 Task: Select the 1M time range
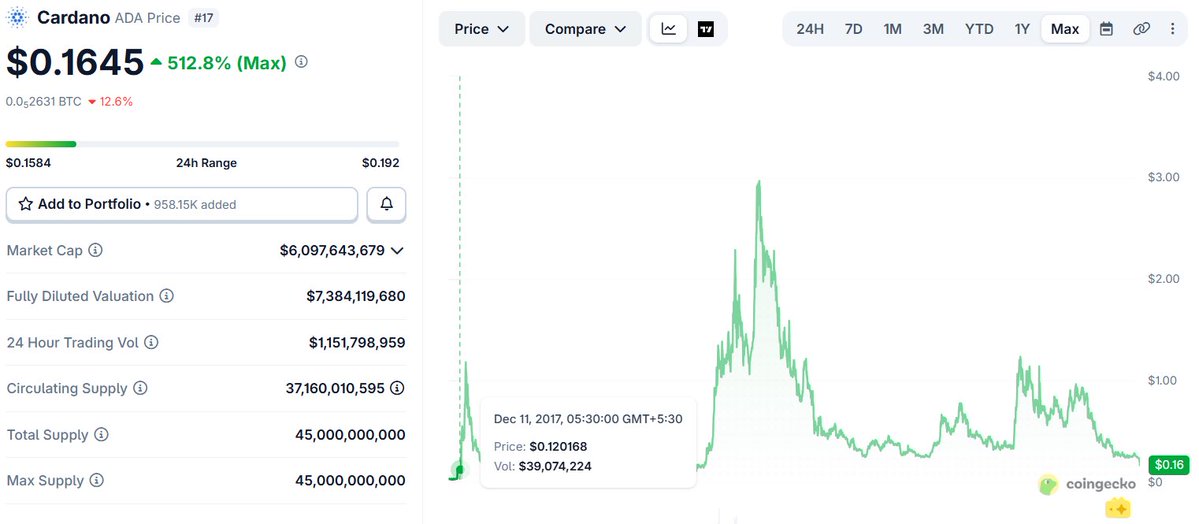coord(892,29)
